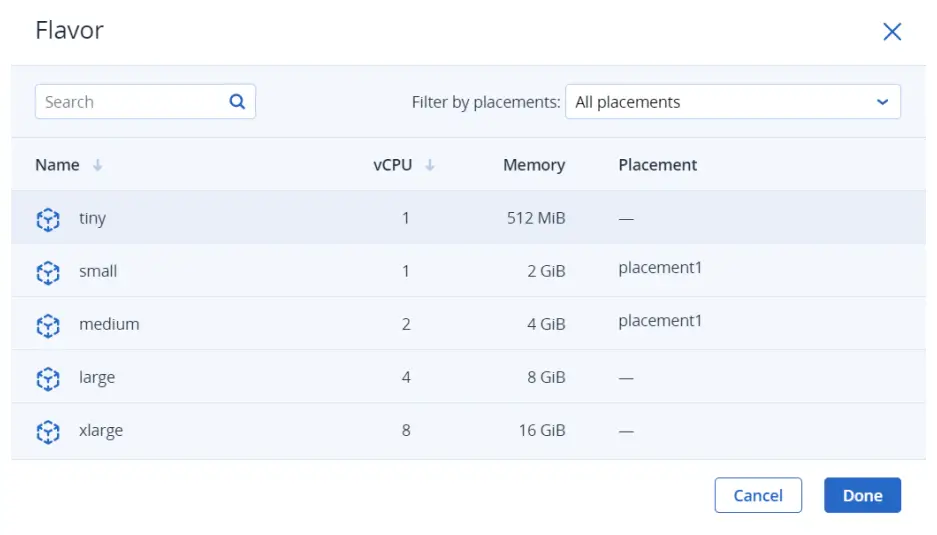Viewport: 937px width, 535px height.
Task: Focus the Search input field
Action: pyautogui.click(x=130, y=102)
